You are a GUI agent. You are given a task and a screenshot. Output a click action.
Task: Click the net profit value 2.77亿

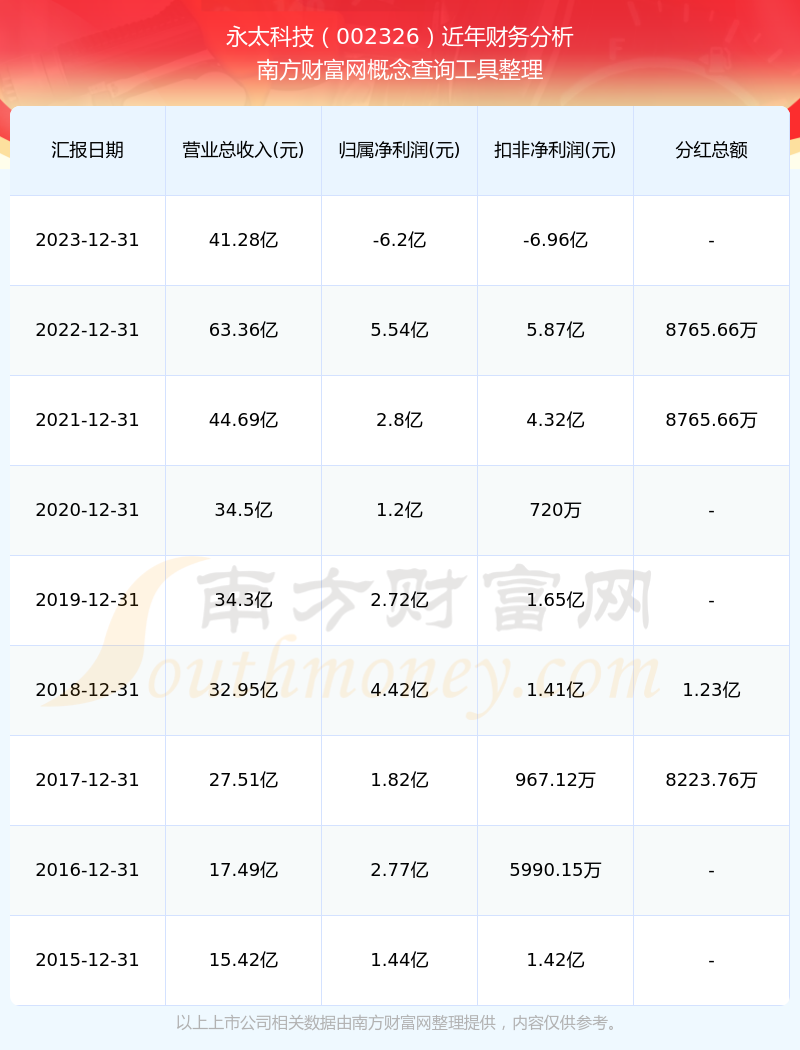point(400,871)
